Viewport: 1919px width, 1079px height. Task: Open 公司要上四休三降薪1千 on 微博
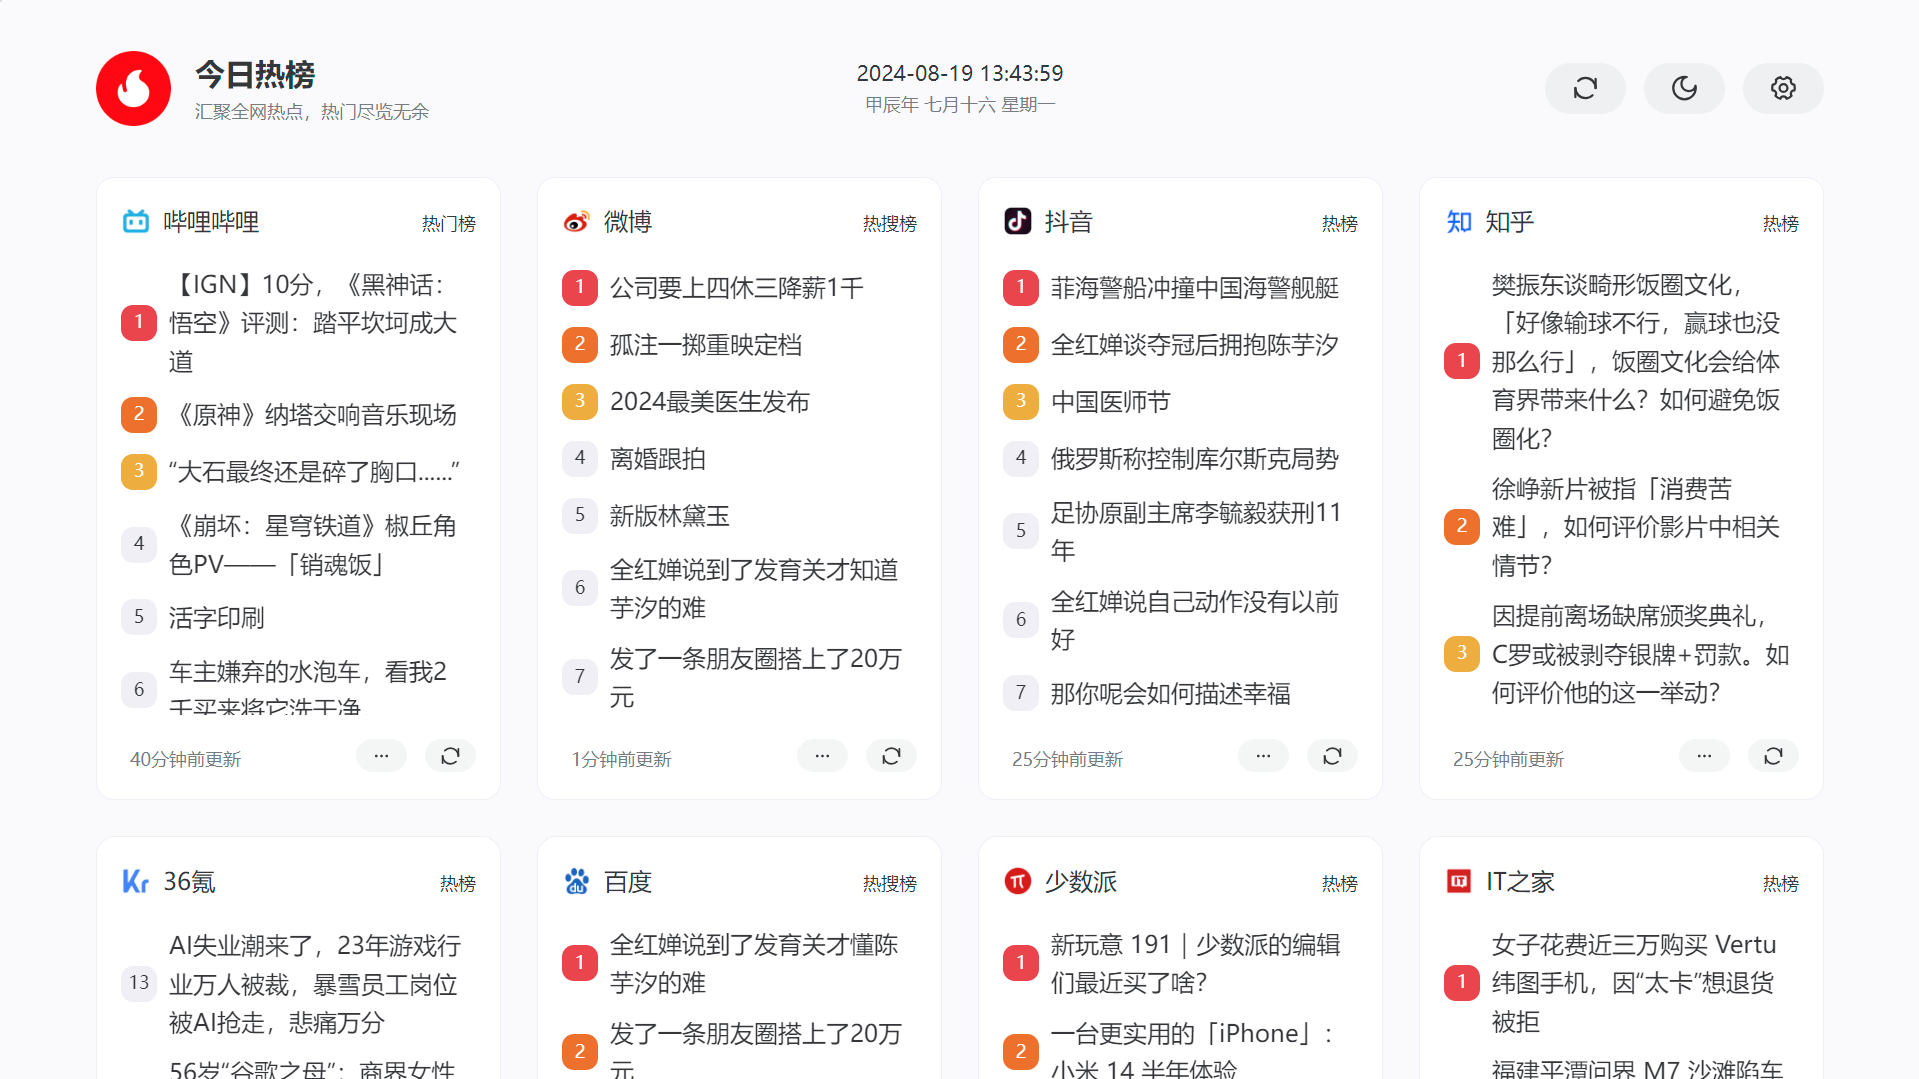[x=737, y=288]
